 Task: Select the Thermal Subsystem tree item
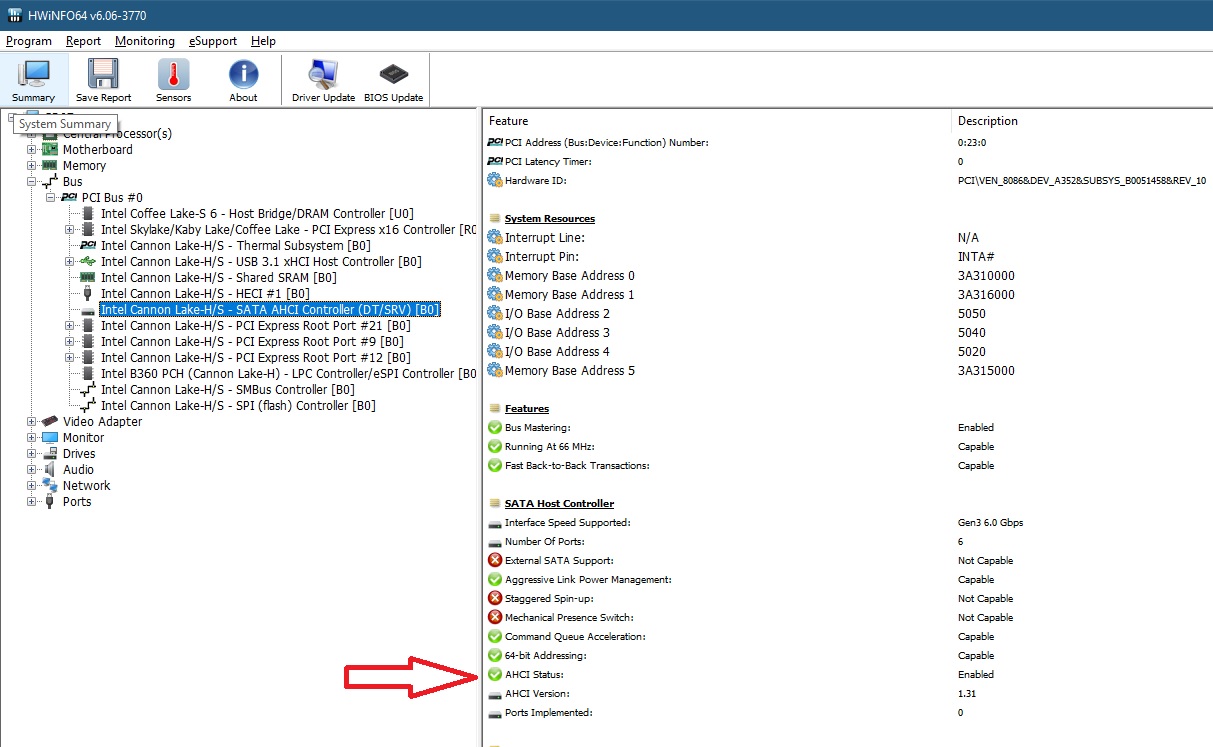click(236, 245)
